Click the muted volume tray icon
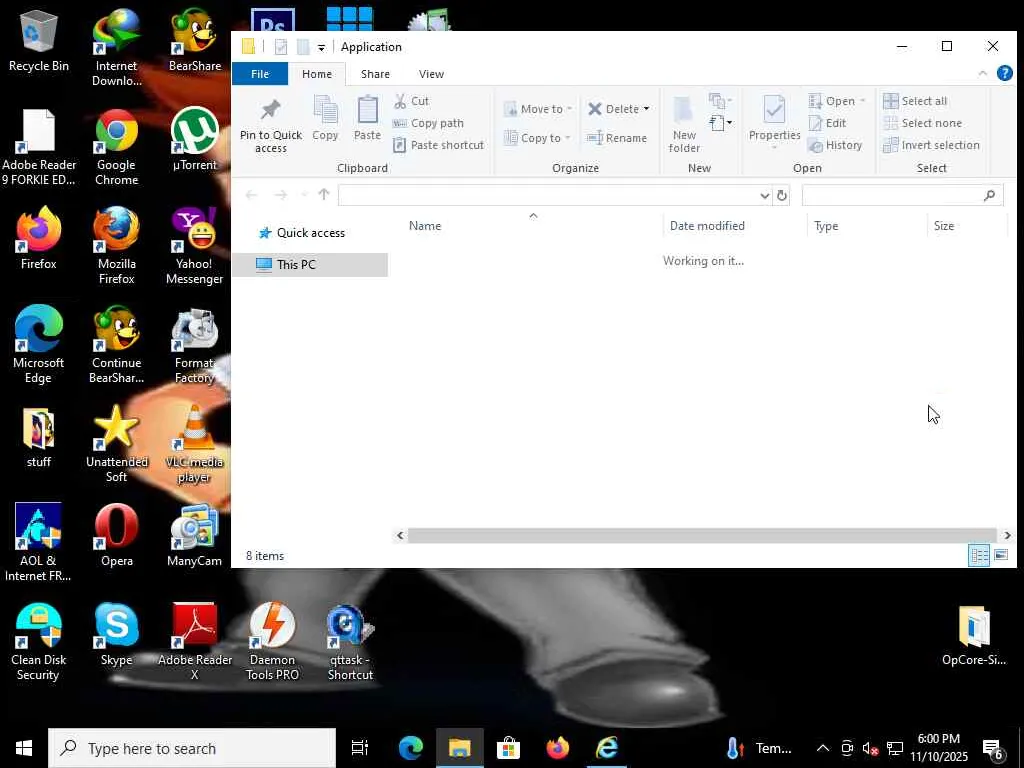The height and width of the screenshot is (768, 1024). 869,748
